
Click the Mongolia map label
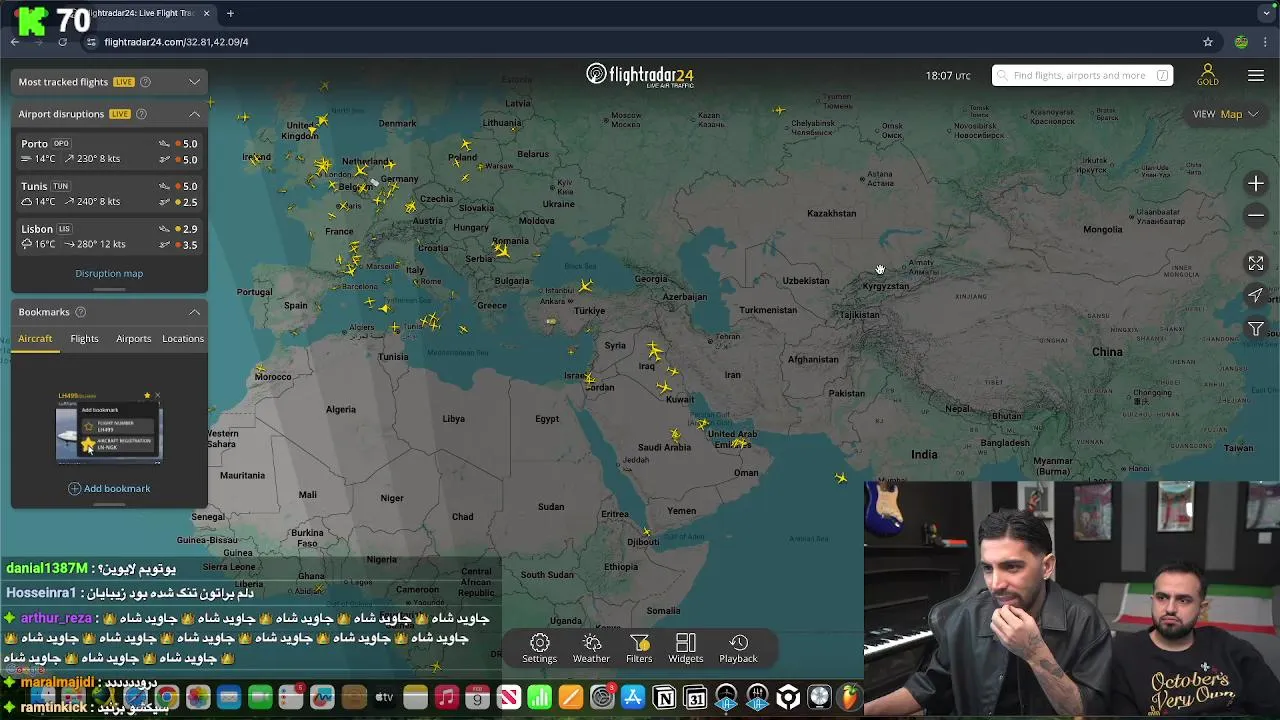click(1102, 229)
